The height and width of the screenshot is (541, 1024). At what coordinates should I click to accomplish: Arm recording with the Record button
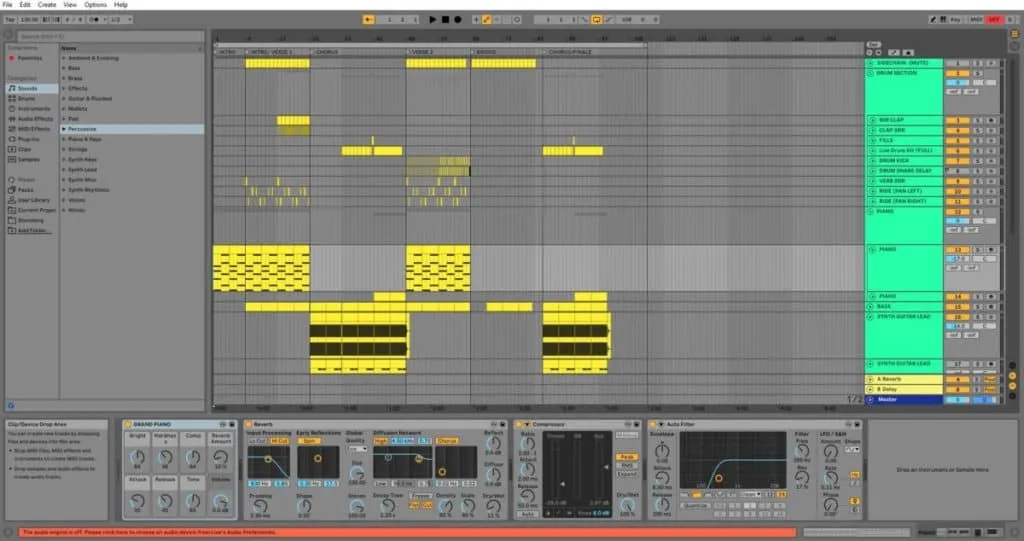point(458,20)
